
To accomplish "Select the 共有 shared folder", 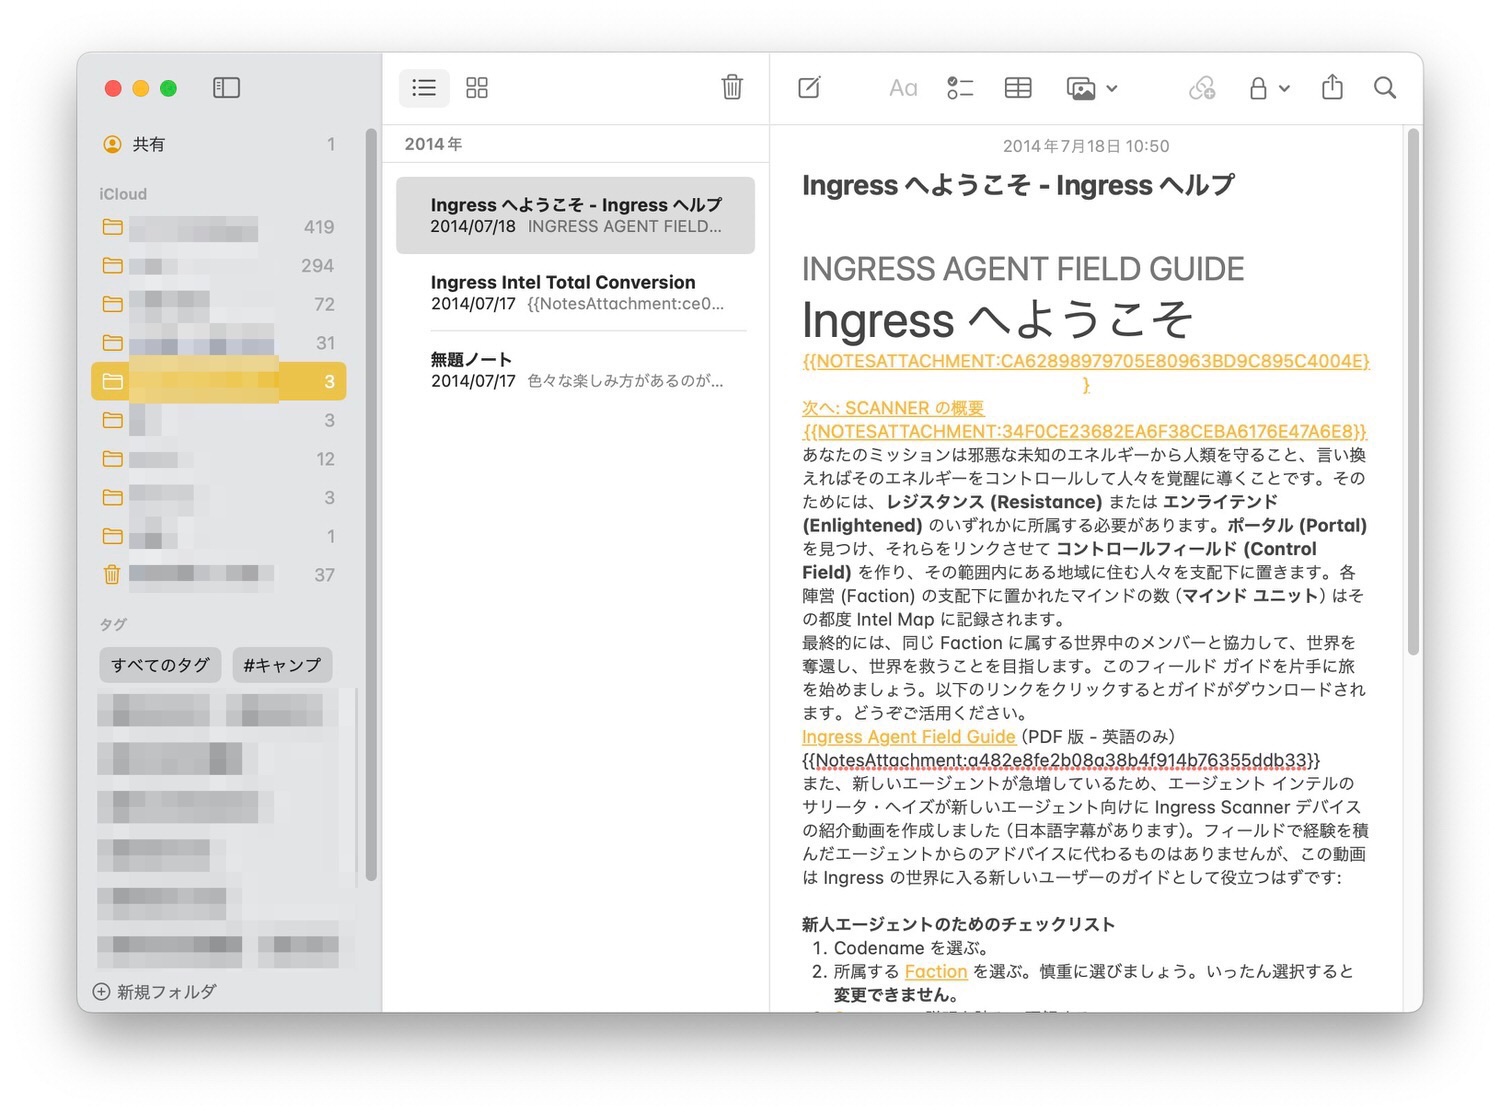I will 219,144.
